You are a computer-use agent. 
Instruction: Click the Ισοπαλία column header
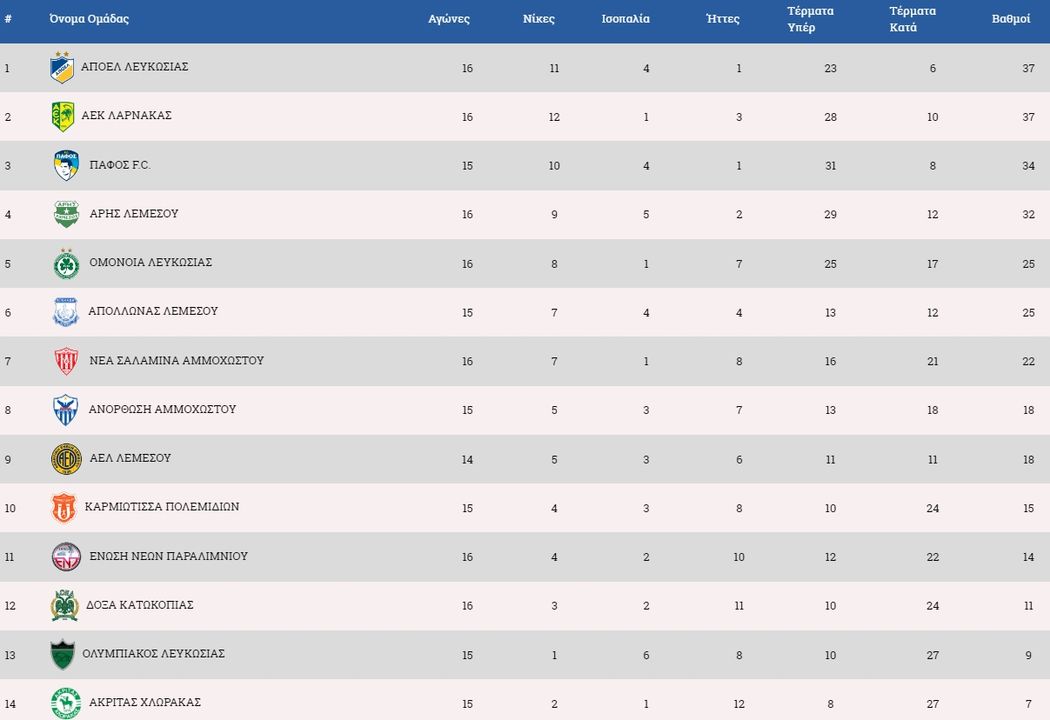[x=625, y=19]
